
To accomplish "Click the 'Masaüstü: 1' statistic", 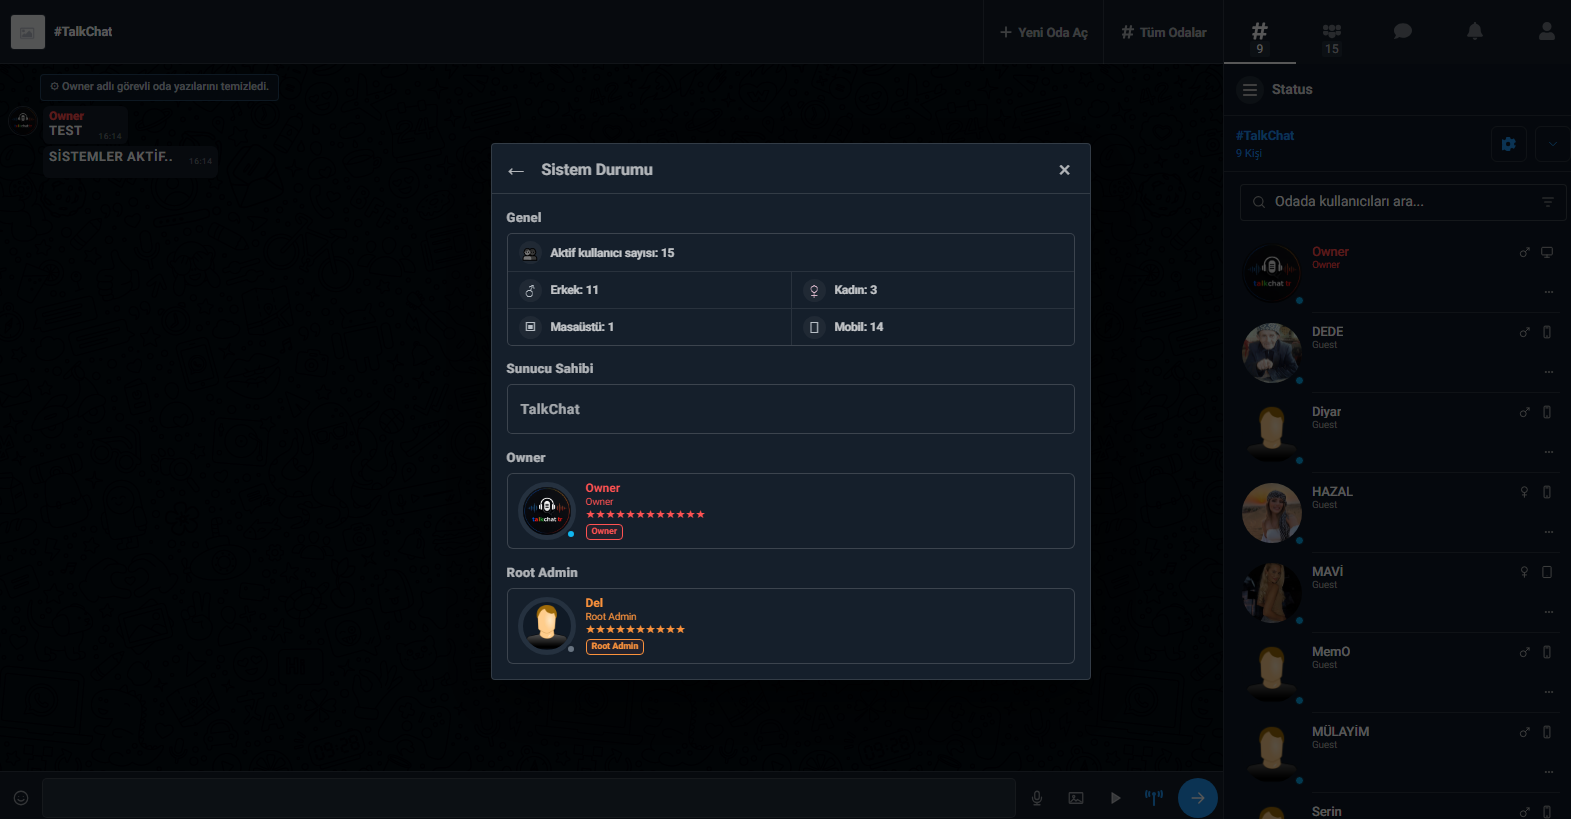I will click(x=650, y=327).
